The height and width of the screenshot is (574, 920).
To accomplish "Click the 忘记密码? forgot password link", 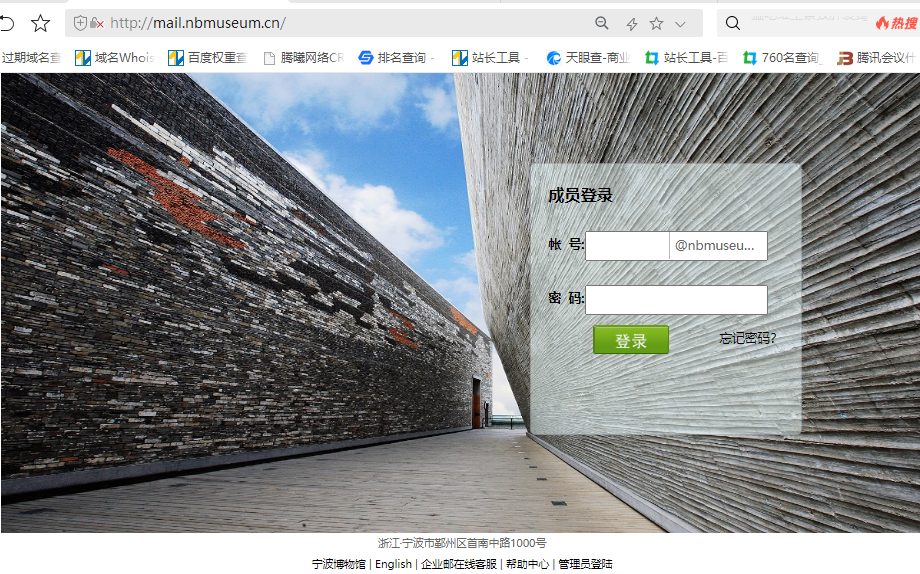I will (747, 338).
